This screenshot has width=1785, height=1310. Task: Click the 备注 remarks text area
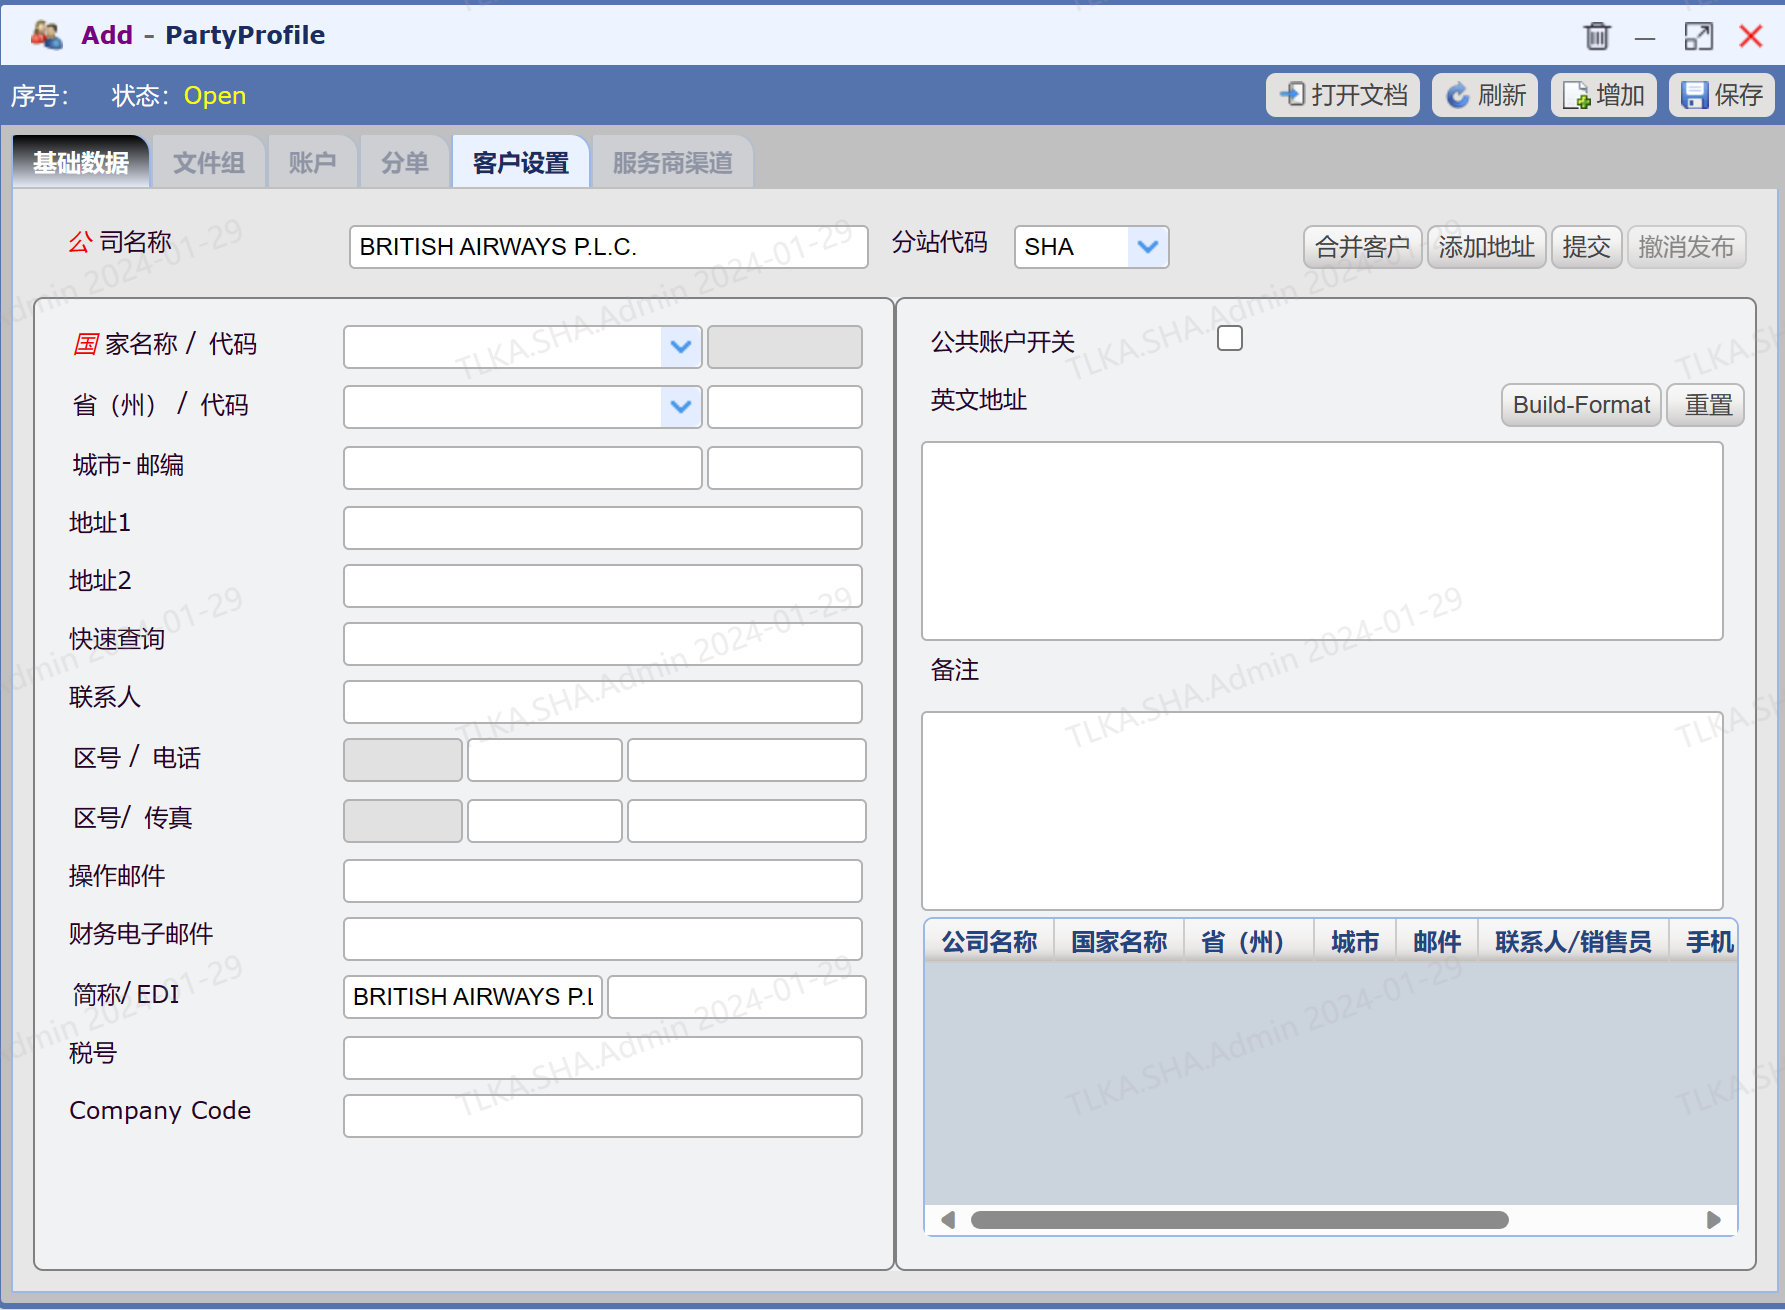click(1322, 811)
